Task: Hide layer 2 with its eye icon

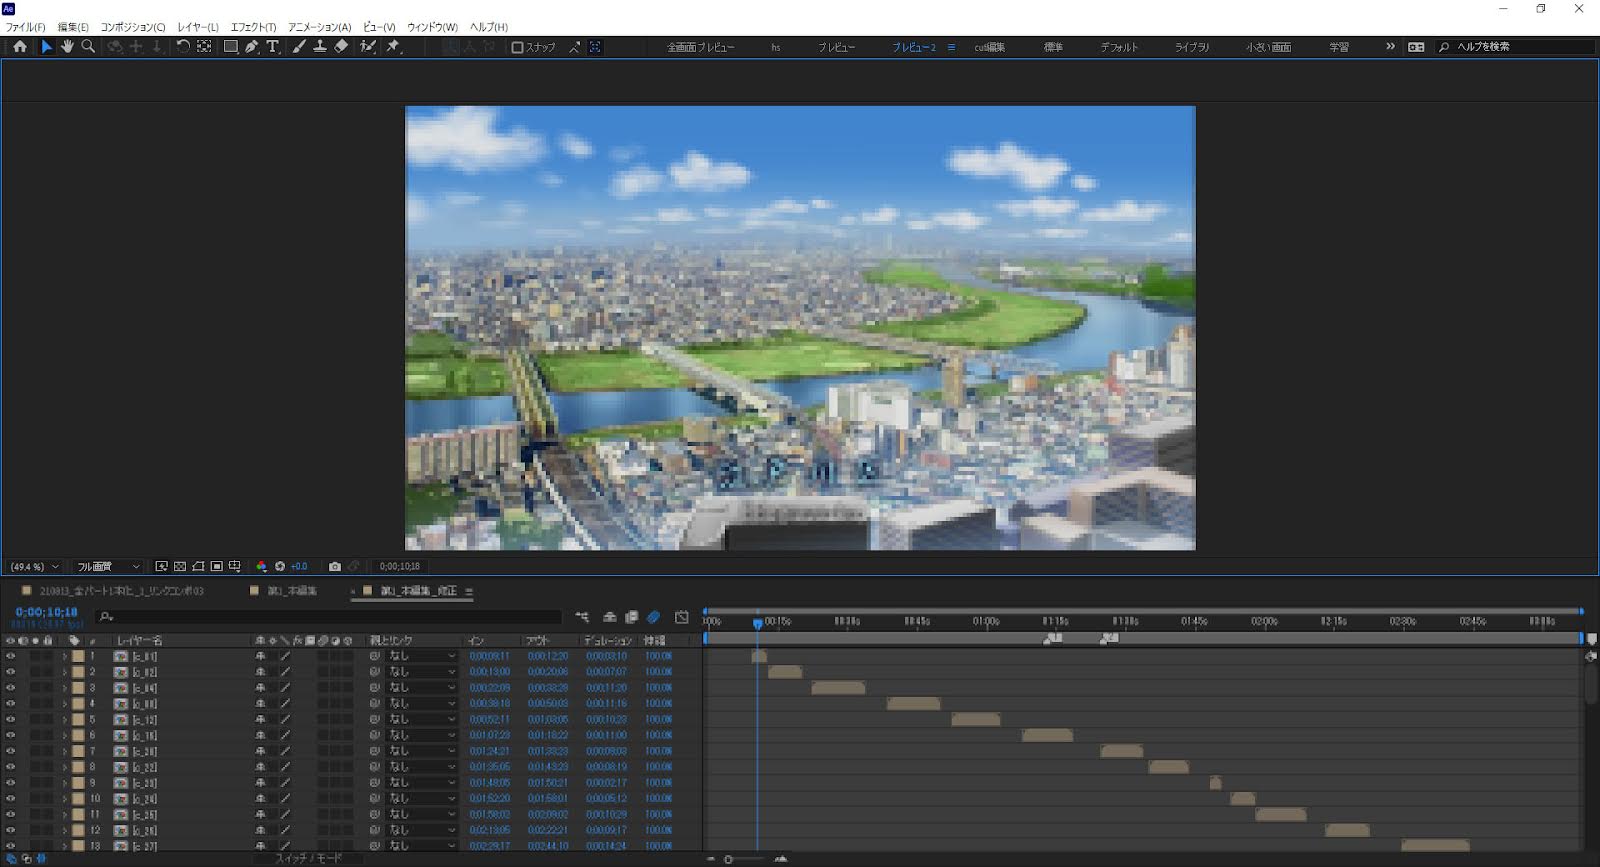Action: 10,672
